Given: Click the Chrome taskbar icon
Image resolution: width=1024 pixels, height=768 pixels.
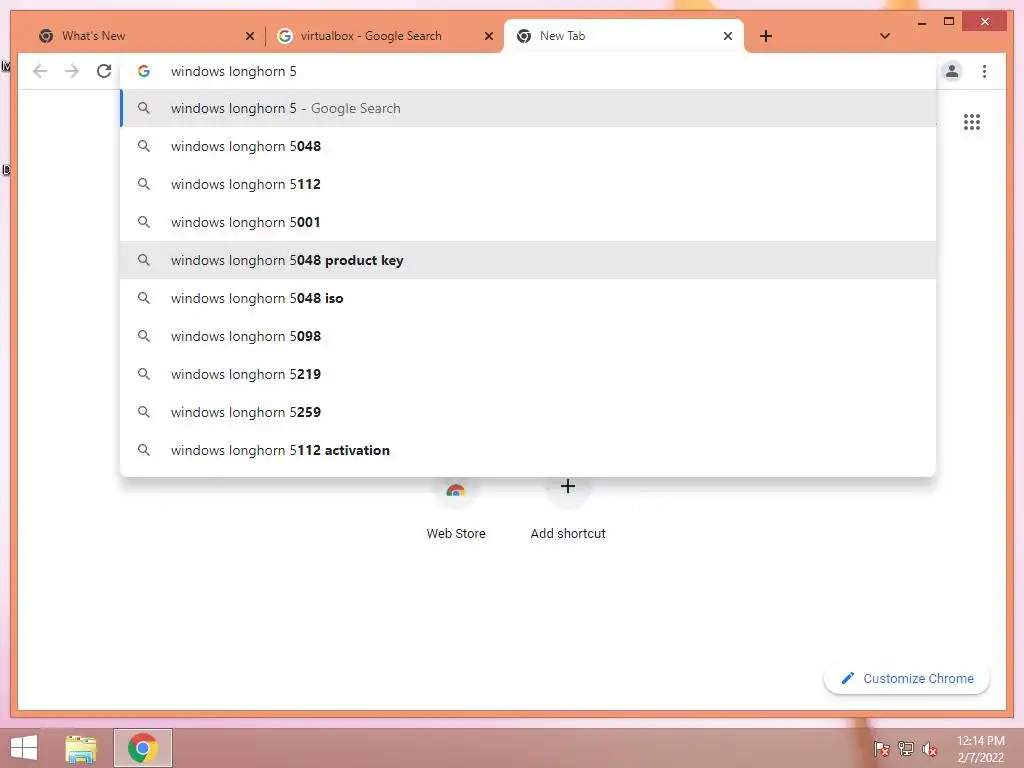Looking at the screenshot, I should coord(142,748).
